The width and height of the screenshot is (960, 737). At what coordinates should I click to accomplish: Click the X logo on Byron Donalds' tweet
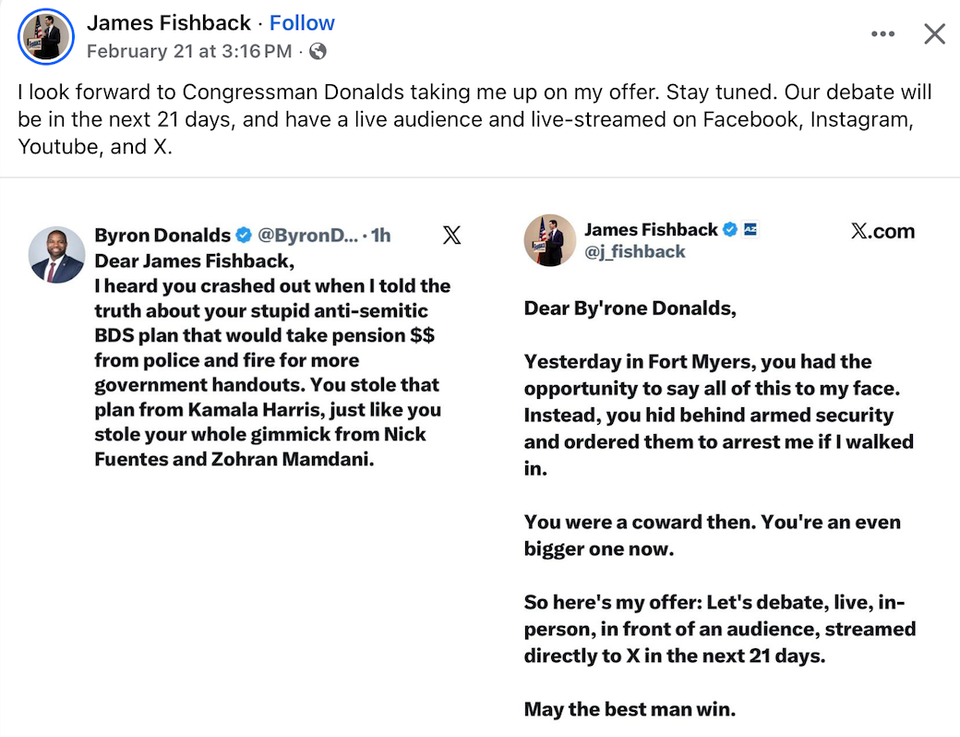452,235
